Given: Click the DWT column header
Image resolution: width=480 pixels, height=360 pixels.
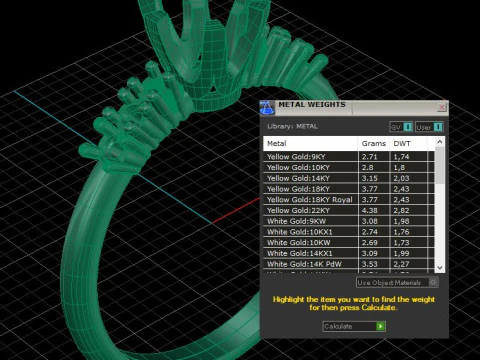Looking at the screenshot, I should pos(408,144).
